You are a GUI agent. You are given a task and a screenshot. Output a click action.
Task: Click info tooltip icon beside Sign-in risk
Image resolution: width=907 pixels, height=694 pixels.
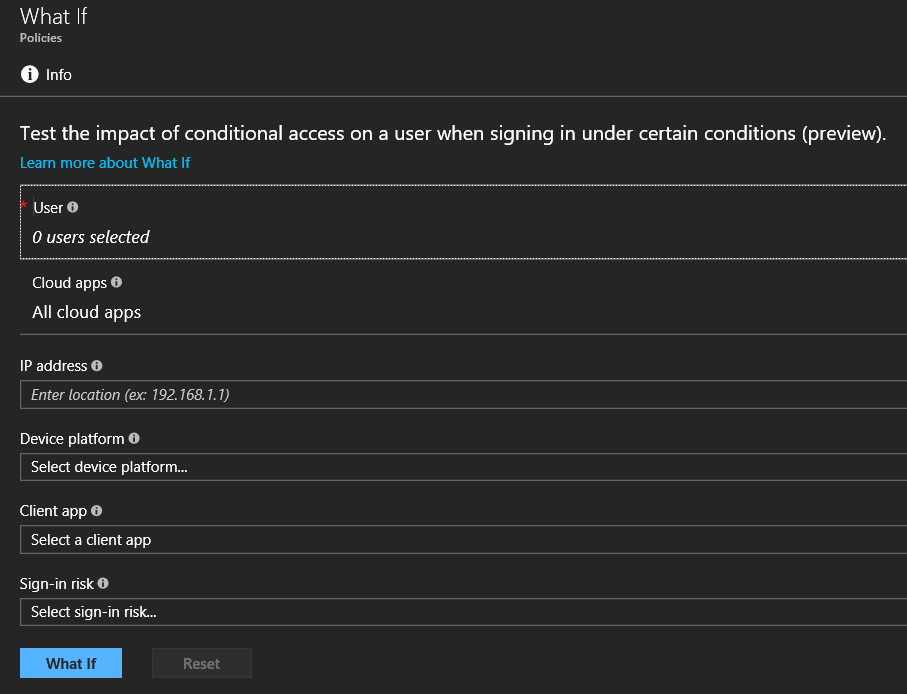[x=103, y=583]
